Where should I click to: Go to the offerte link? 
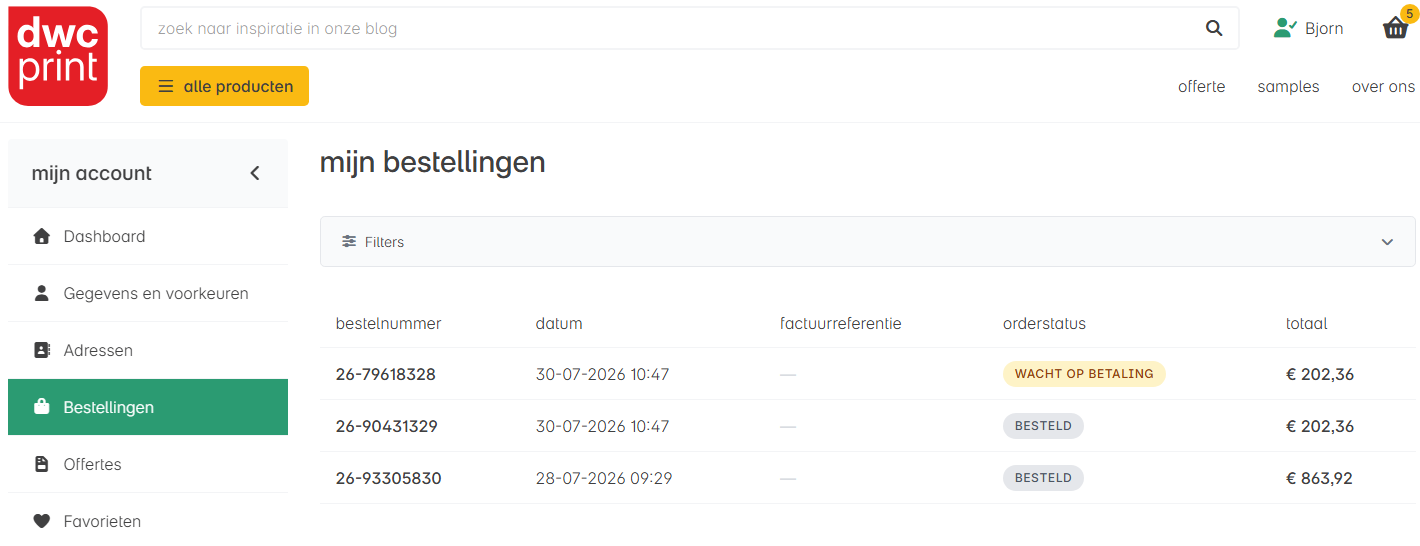[x=1201, y=87]
